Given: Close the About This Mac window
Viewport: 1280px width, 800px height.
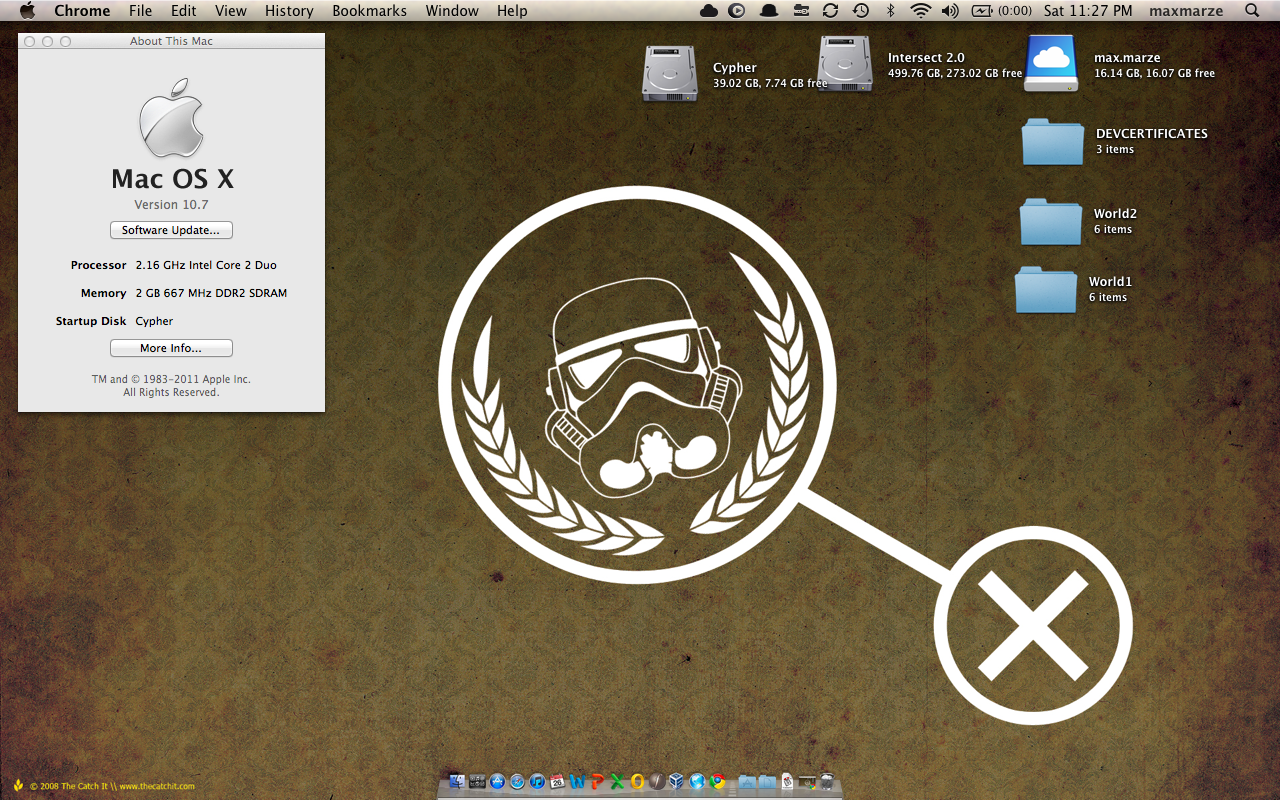Looking at the screenshot, I should click(29, 41).
